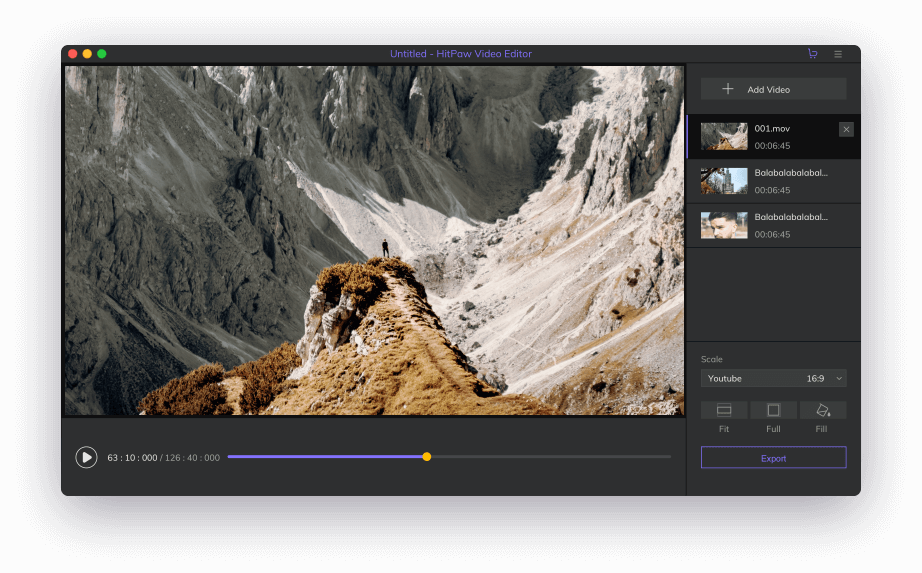The image size is (922, 573).
Task: Choose the Fill paint bucket icon
Action: click(x=822, y=410)
